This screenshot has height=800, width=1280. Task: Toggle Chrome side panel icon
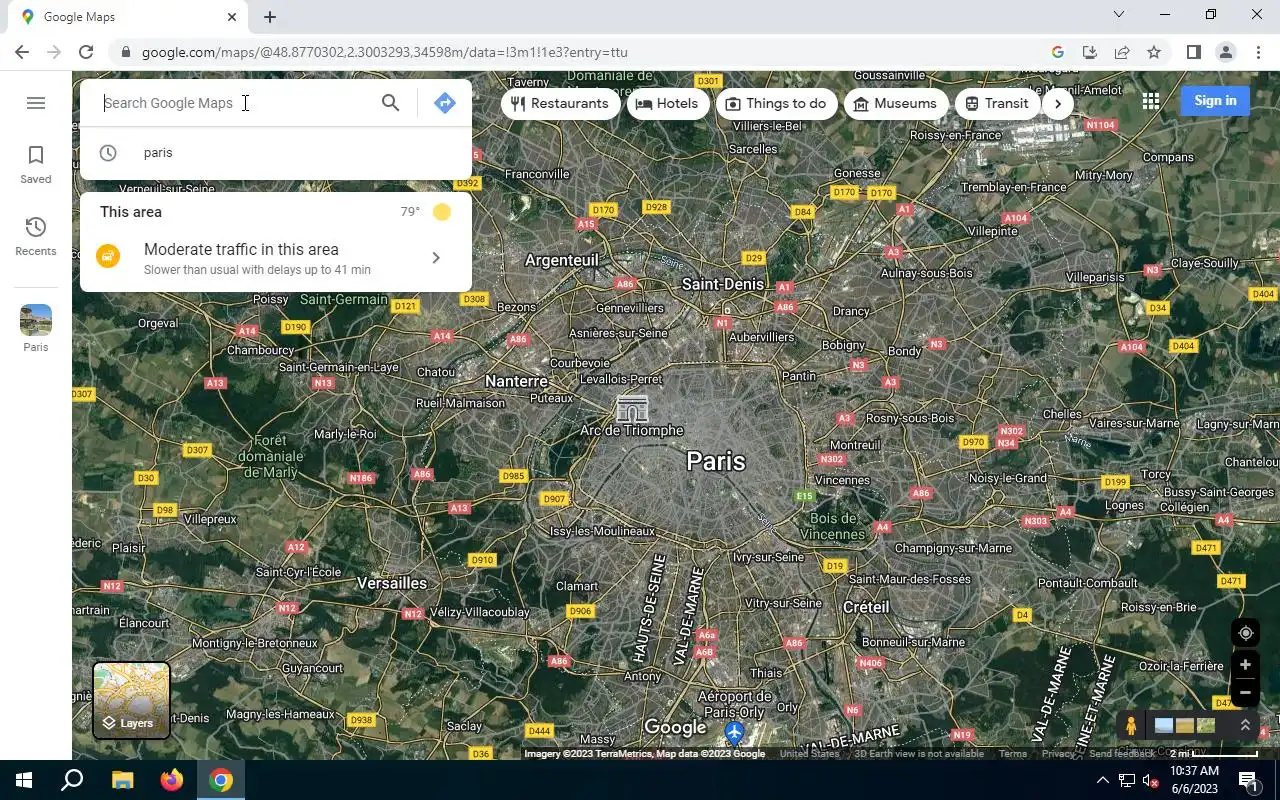[x=1193, y=52]
